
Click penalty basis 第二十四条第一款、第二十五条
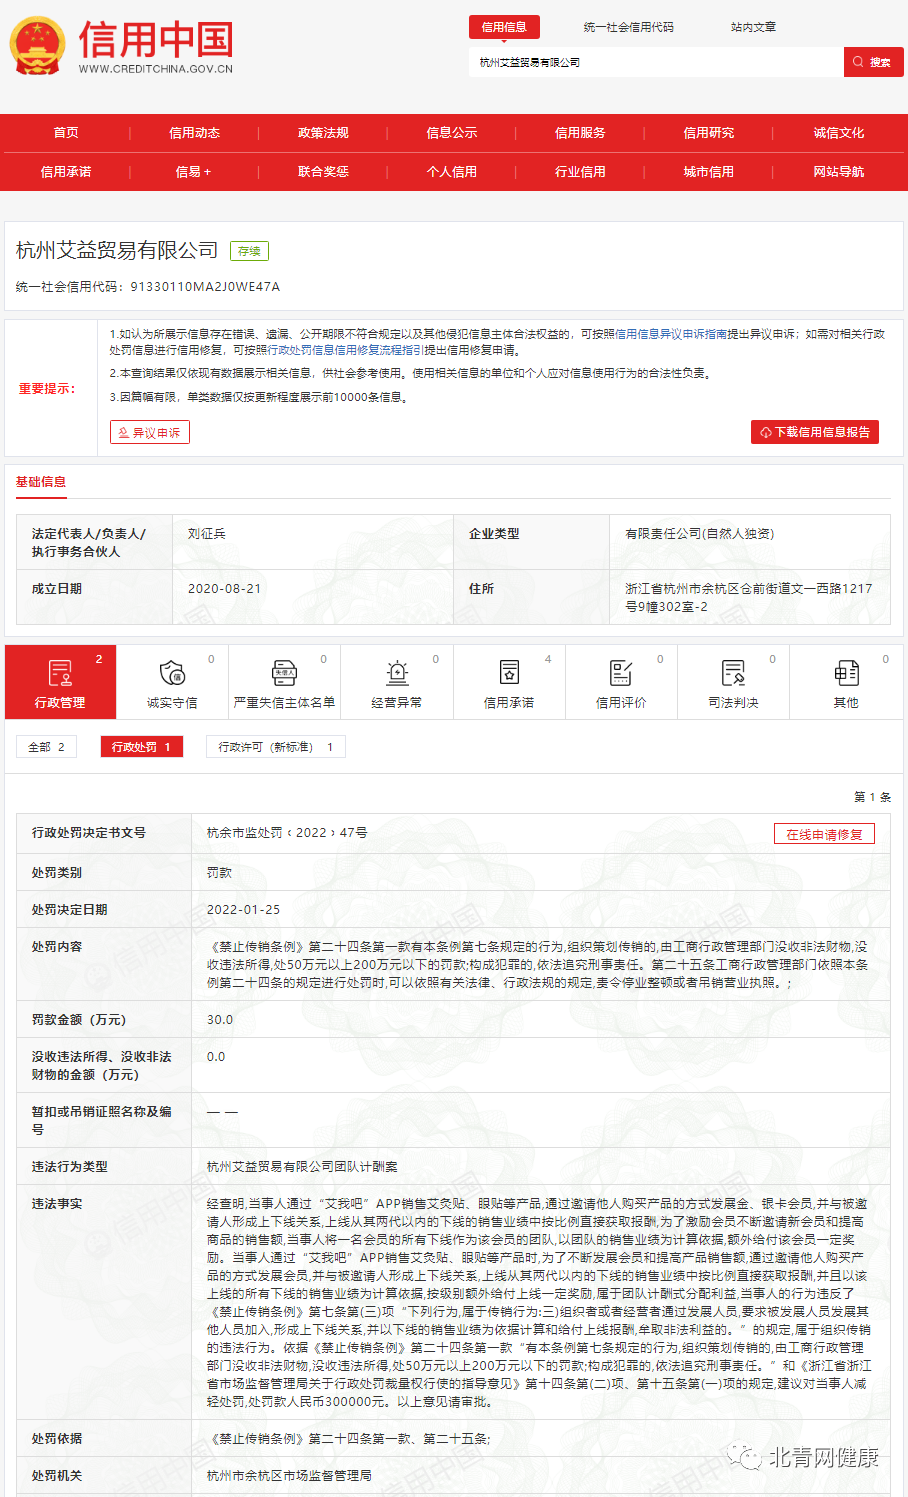[399, 1439]
